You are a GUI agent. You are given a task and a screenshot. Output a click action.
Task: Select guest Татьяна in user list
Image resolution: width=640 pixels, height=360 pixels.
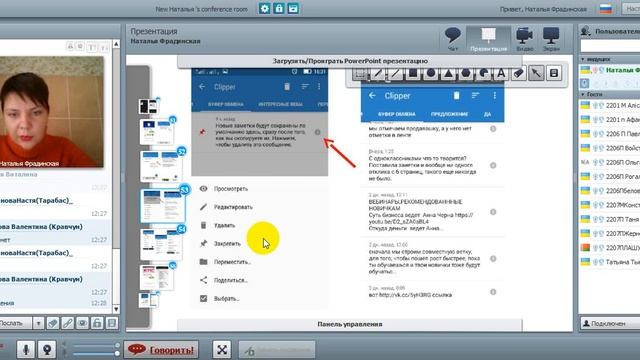610,262
